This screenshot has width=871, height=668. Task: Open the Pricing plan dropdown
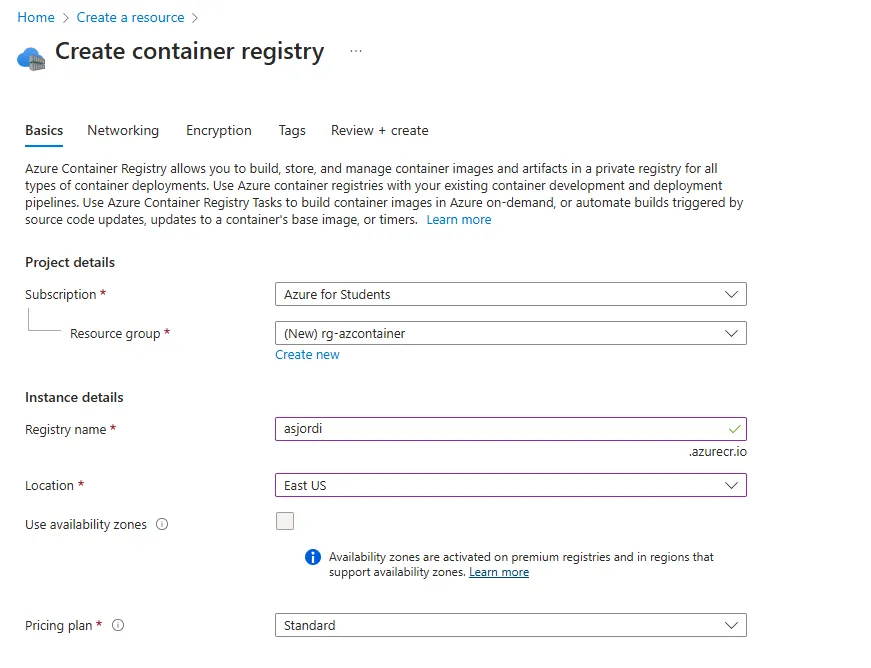(510, 625)
